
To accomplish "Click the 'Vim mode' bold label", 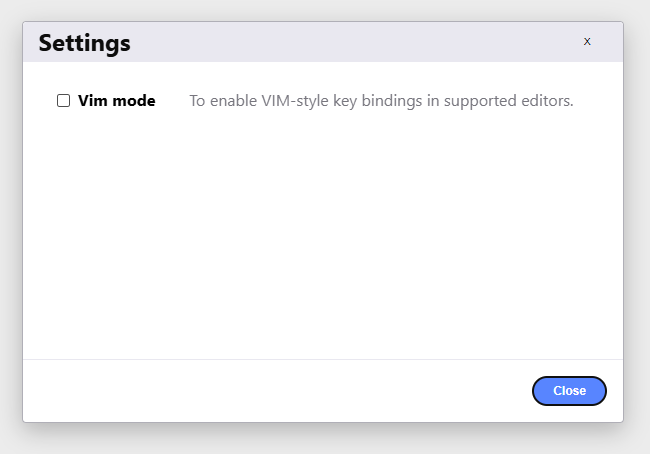I will pos(116,101).
